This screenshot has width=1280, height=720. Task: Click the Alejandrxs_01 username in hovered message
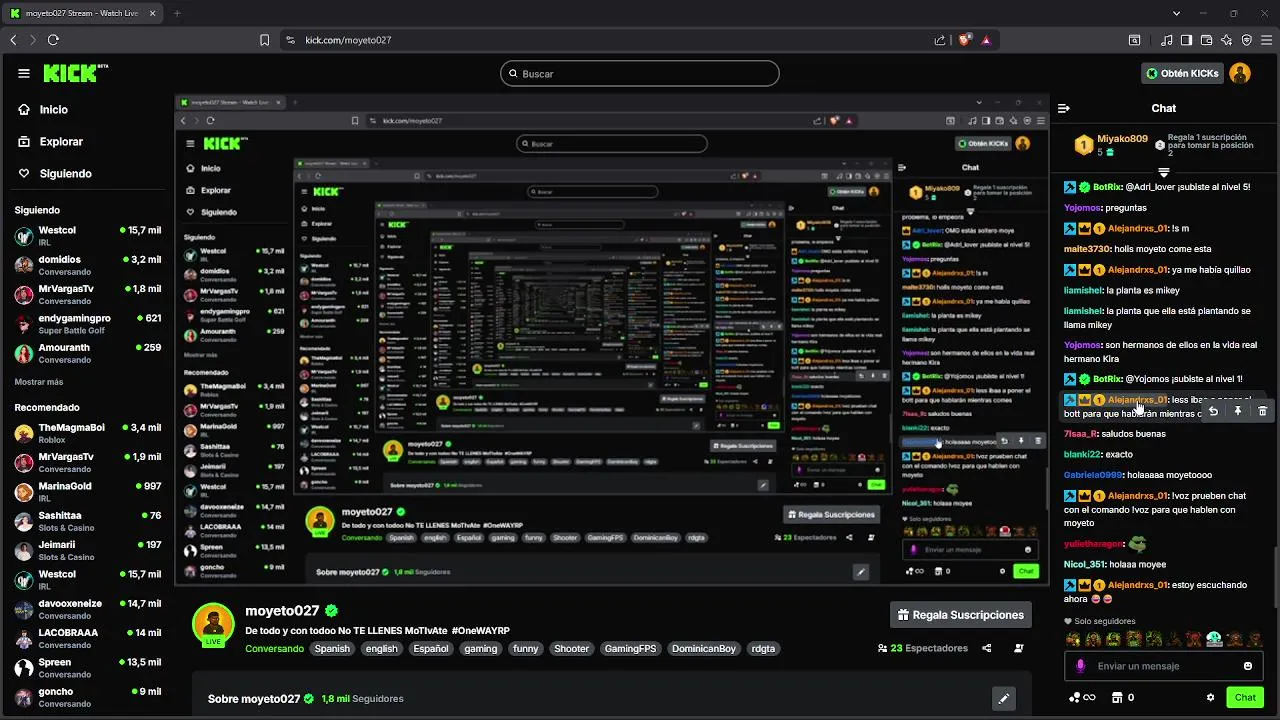pyautogui.click(x=1138, y=400)
